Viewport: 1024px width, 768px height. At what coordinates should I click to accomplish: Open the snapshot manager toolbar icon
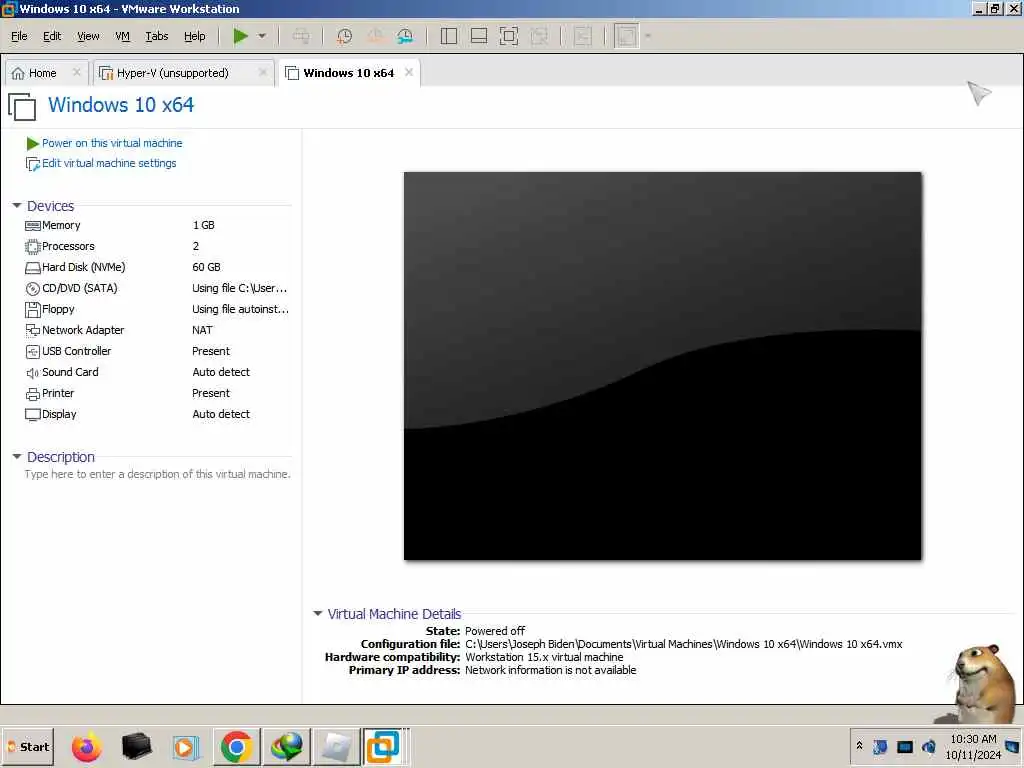[x=405, y=36]
